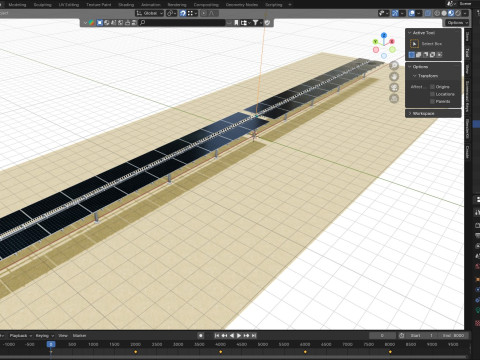Select material preview viewport shading
This screenshot has height=360, width=480.
point(451,13)
